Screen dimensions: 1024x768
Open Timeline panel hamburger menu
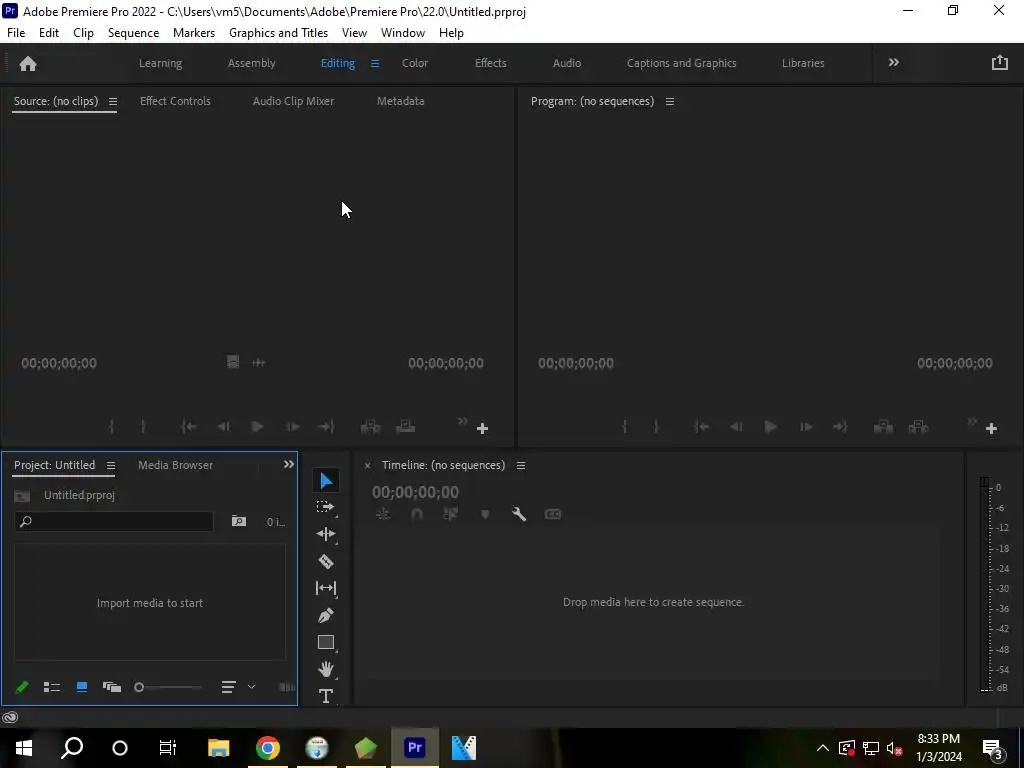[x=521, y=466]
